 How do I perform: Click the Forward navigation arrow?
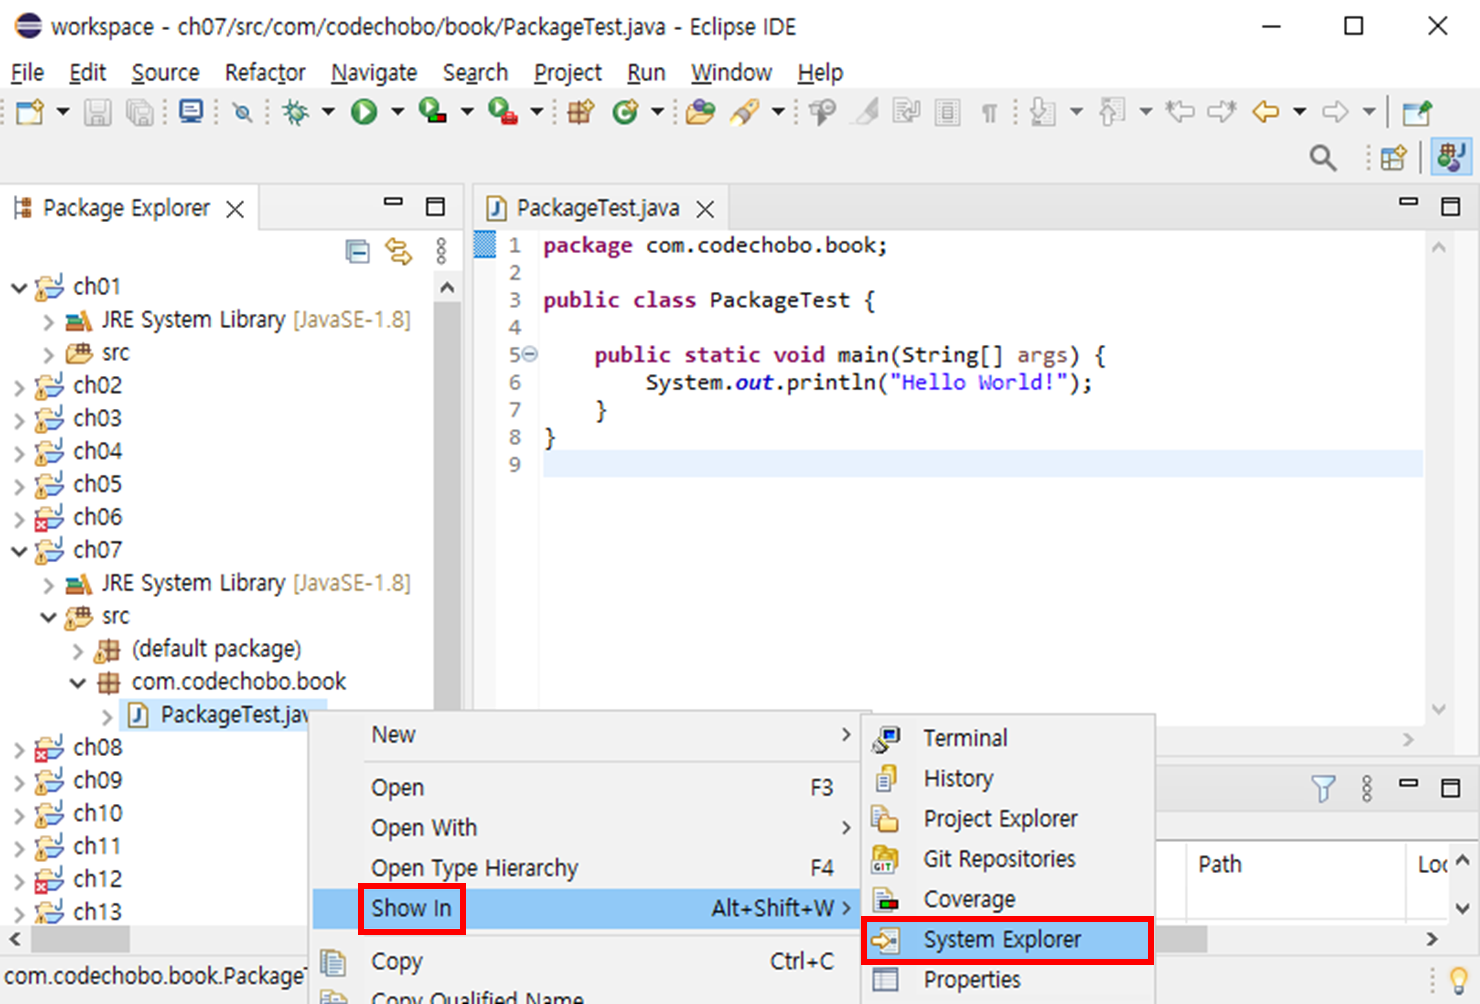pos(1335,112)
